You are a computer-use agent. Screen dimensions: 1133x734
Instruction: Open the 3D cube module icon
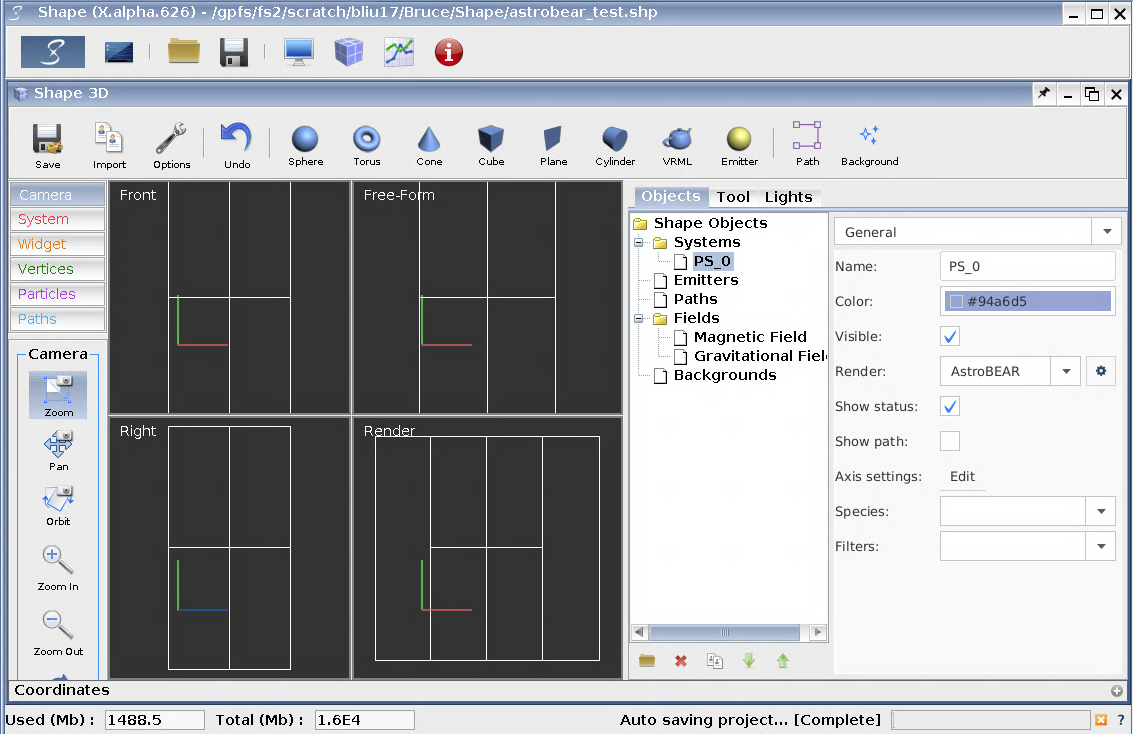[349, 52]
